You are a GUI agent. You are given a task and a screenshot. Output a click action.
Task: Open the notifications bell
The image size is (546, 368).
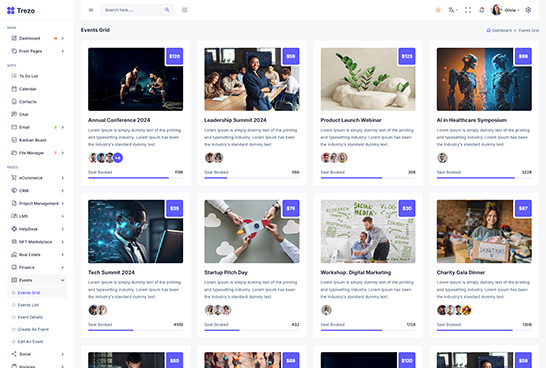(482, 10)
